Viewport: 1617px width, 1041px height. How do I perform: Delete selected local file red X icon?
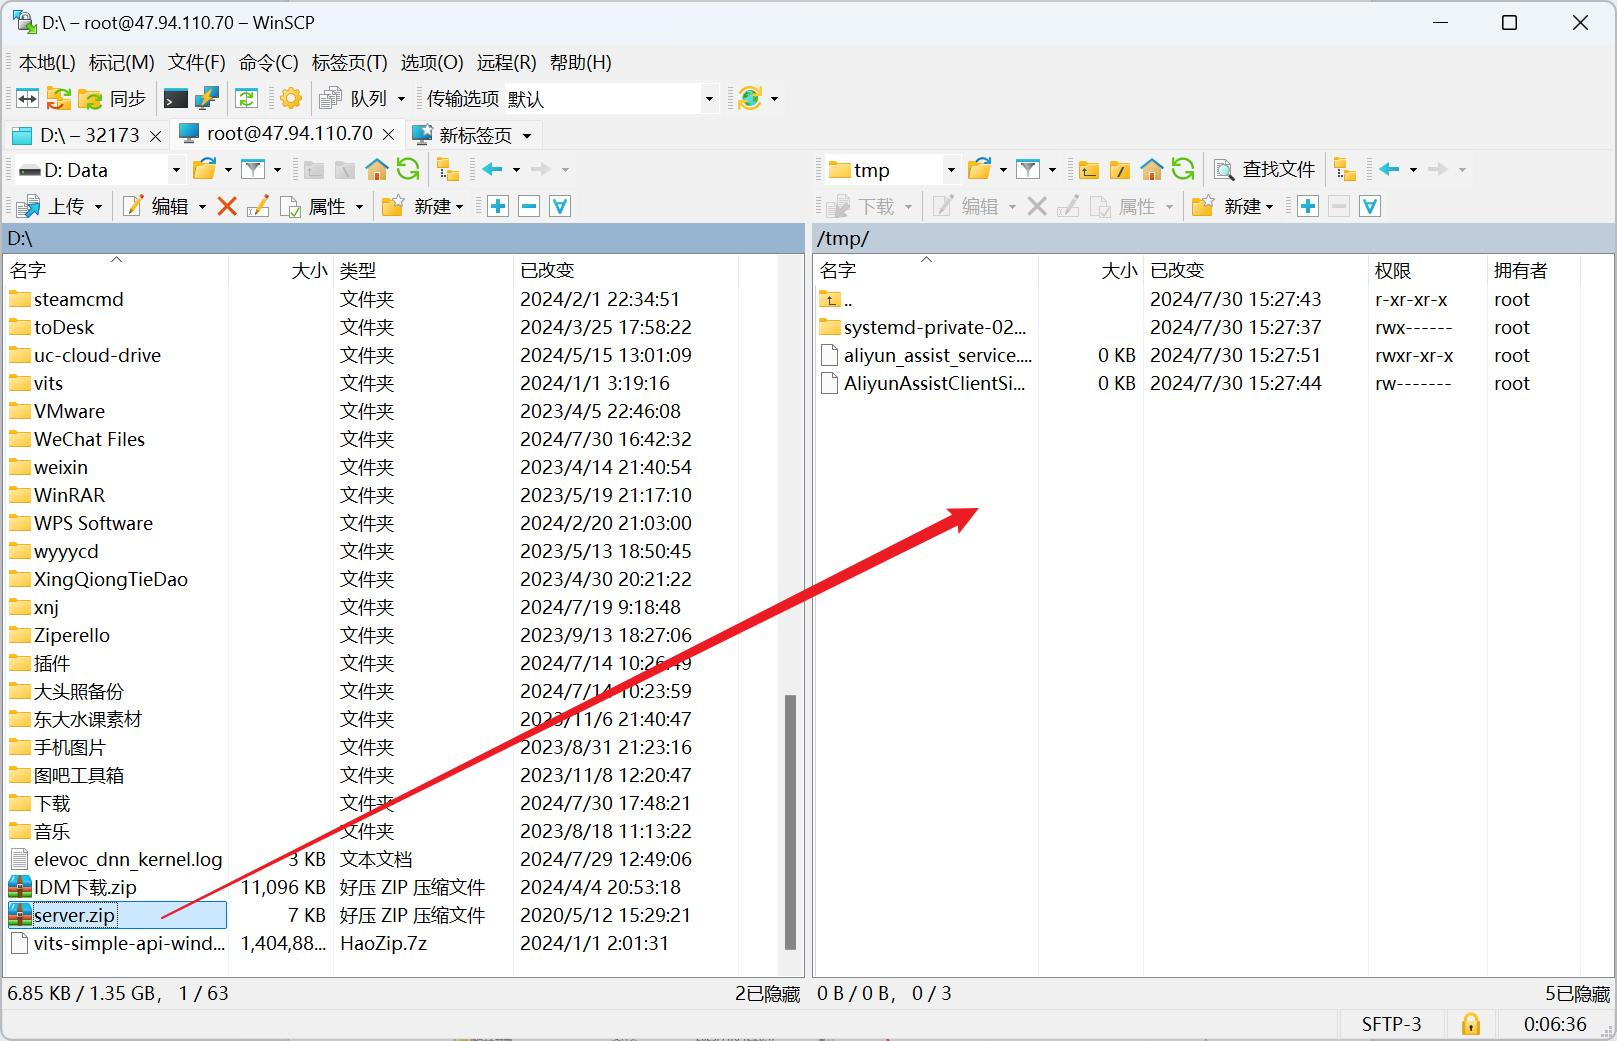[x=227, y=206]
